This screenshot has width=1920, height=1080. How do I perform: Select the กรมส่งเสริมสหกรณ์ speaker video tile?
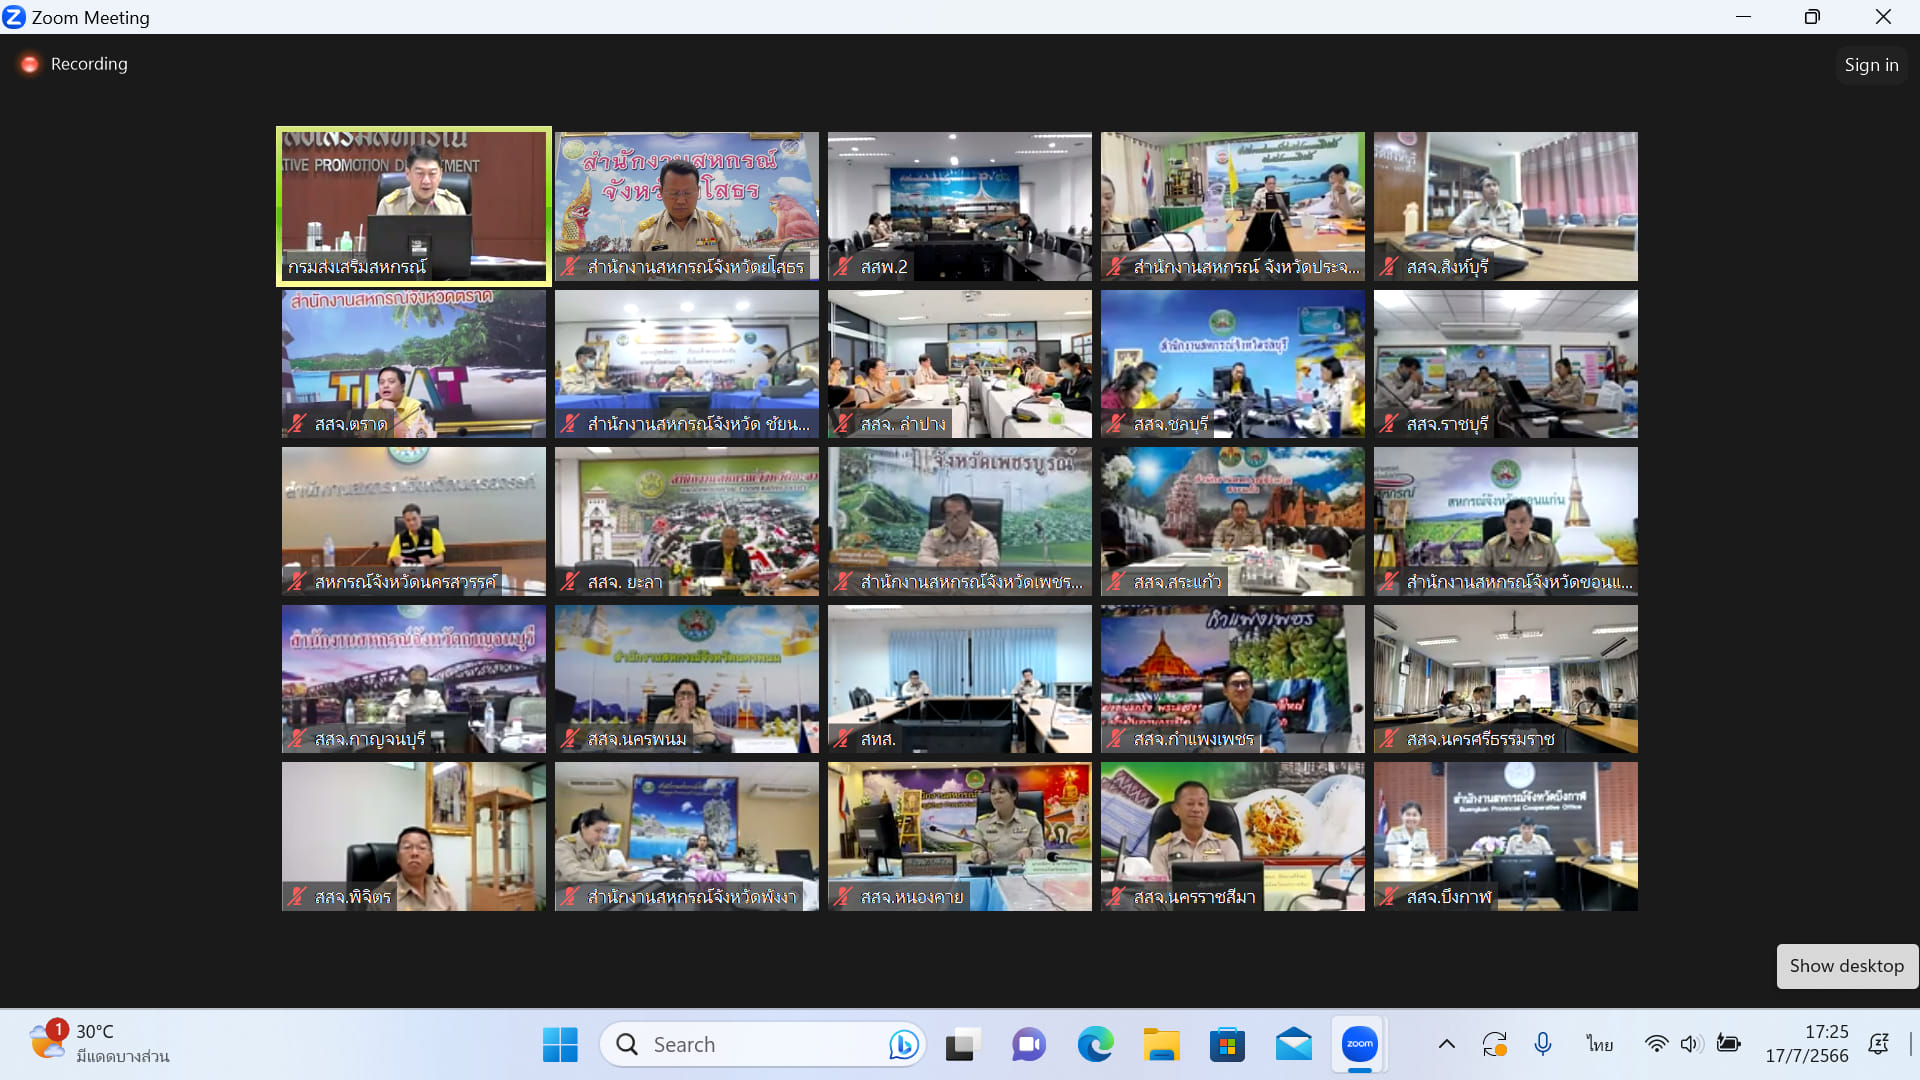pyautogui.click(x=414, y=206)
